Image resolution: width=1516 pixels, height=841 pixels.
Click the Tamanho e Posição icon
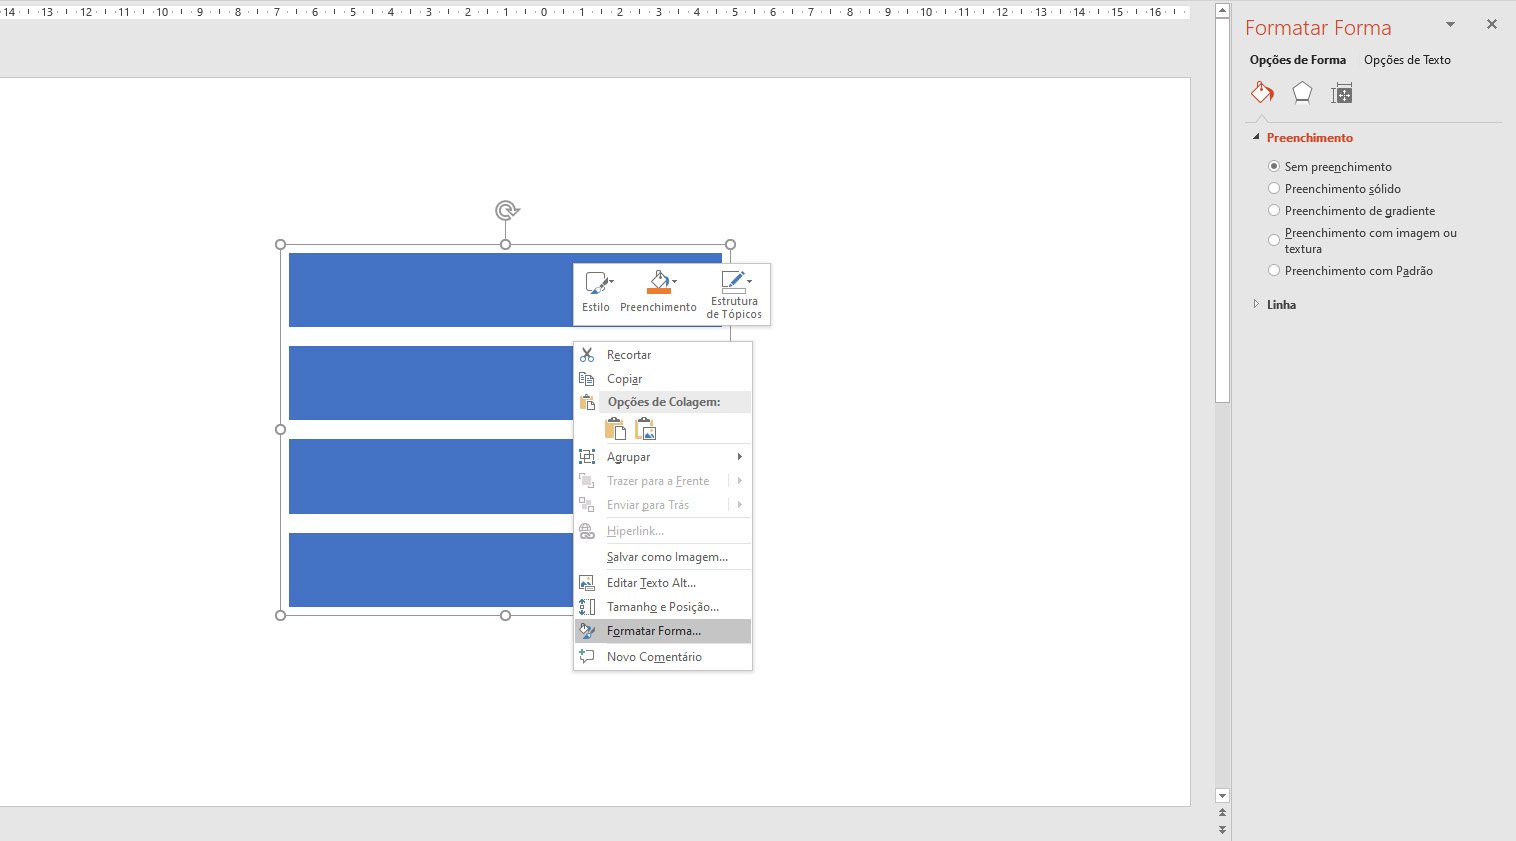[587, 607]
